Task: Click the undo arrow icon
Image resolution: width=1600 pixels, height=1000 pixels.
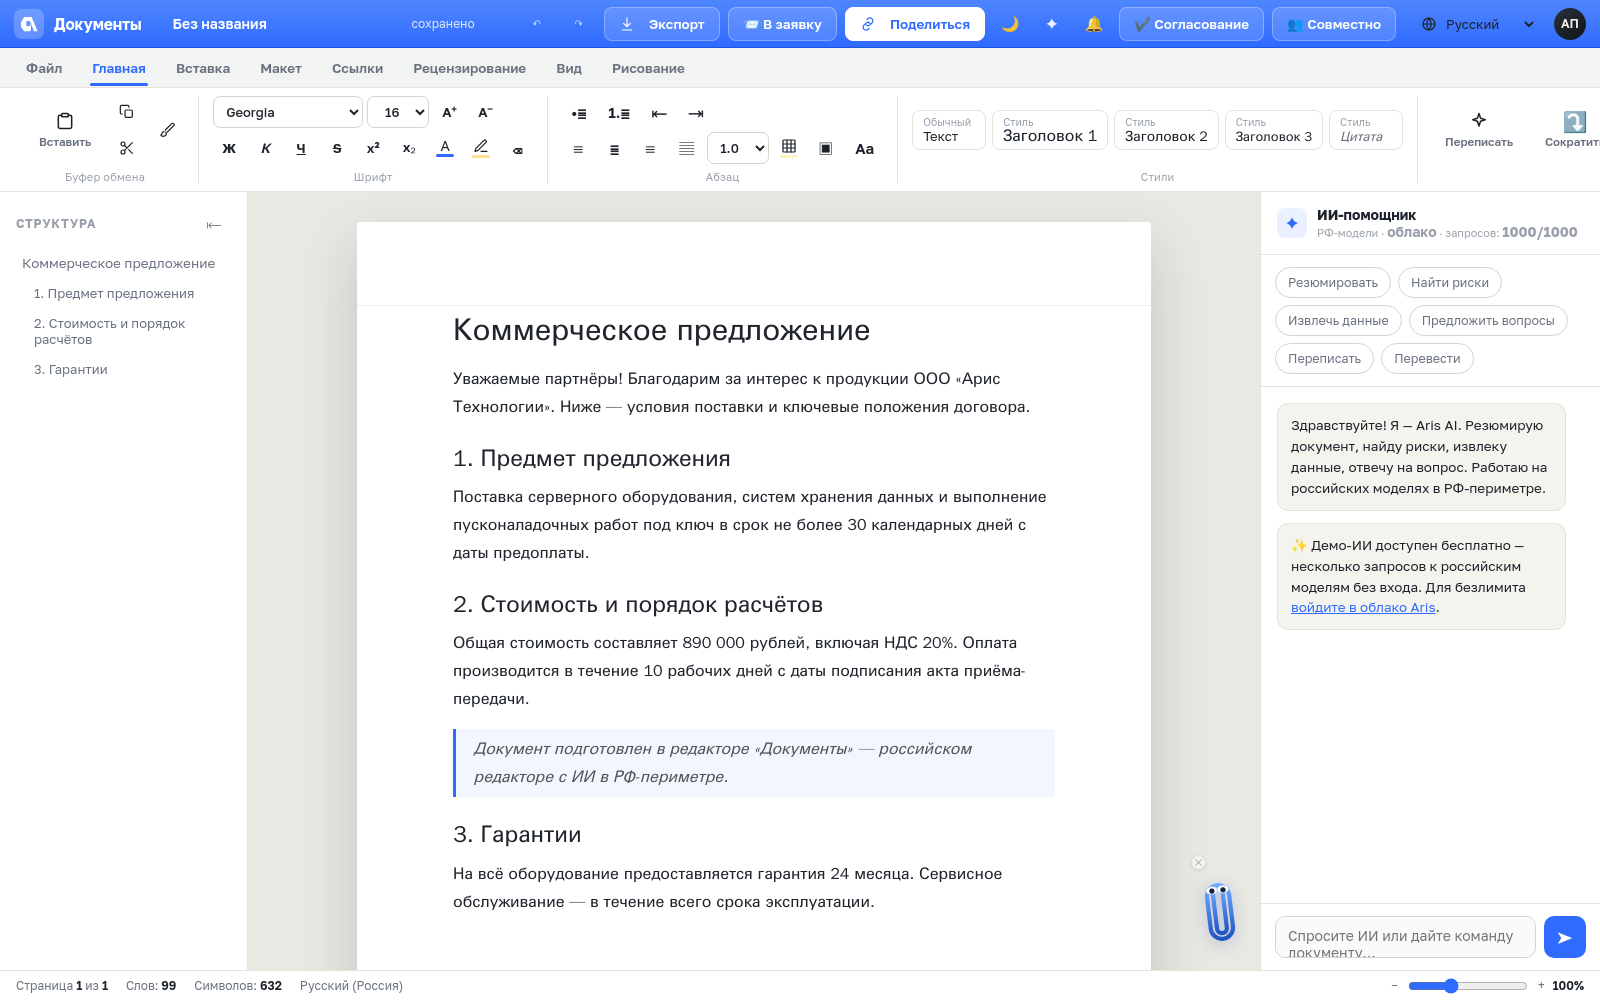Action: coord(537,24)
